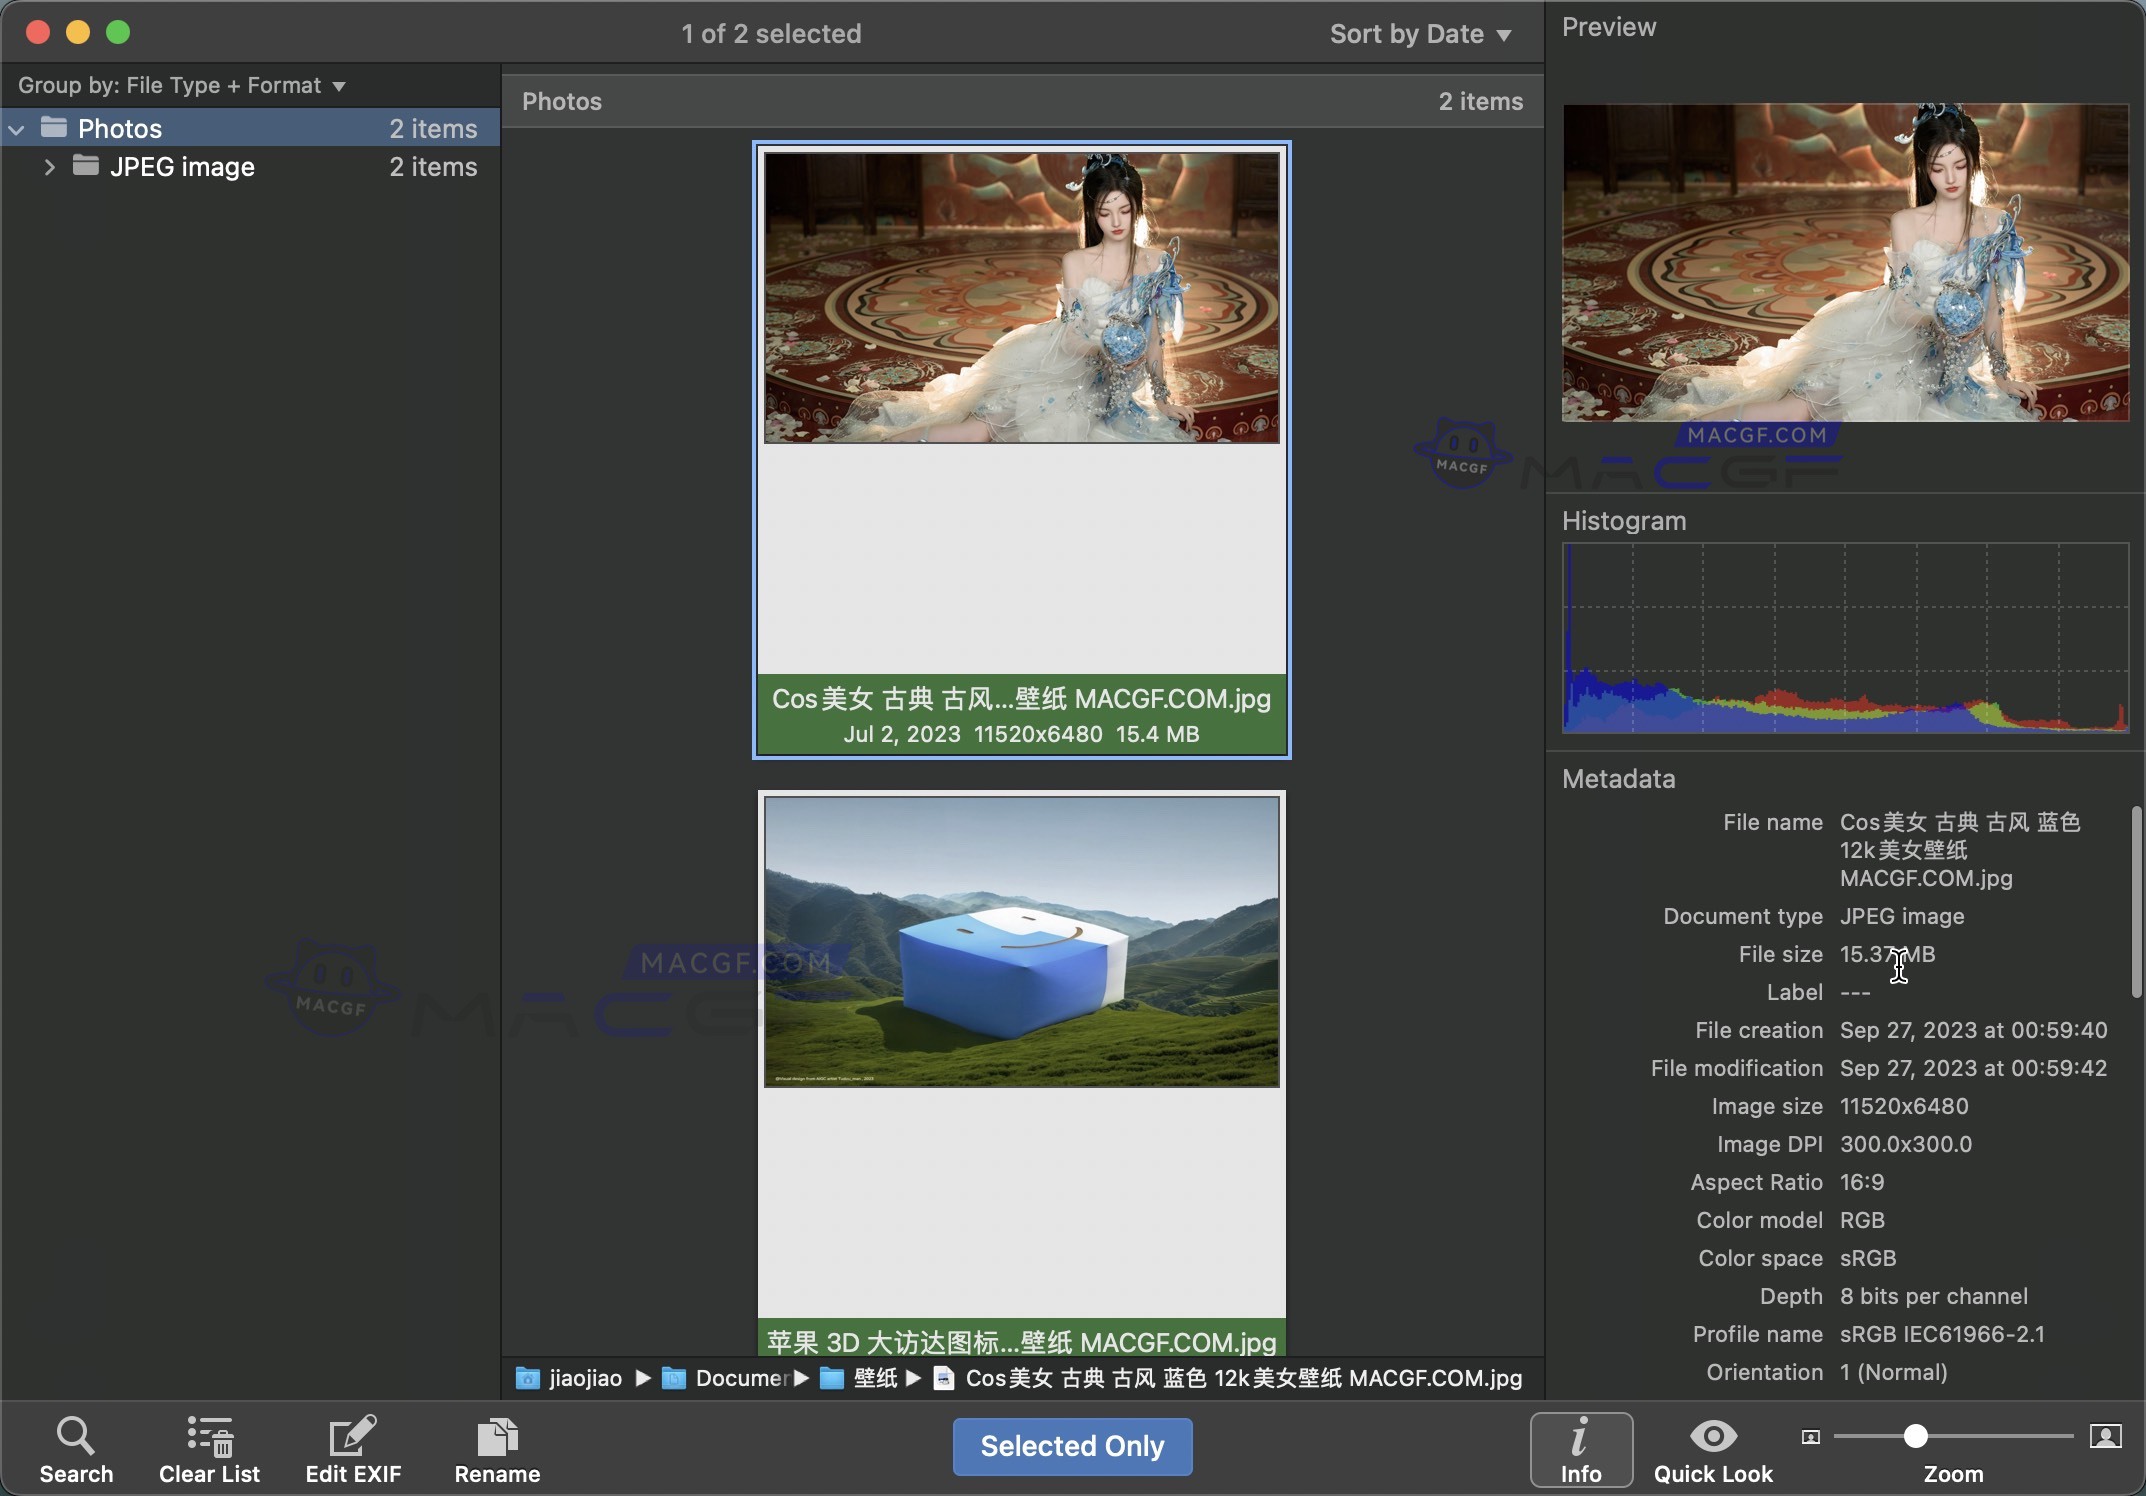The width and height of the screenshot is (2146, 1496).
Task: Expand the JPEG image group
Action: tap(48, 167)
